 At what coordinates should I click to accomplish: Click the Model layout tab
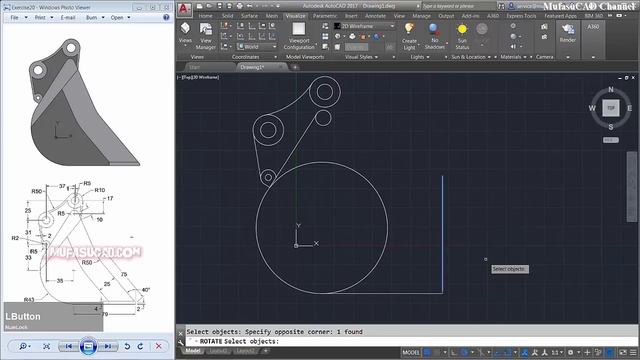(x=192, y=351)
